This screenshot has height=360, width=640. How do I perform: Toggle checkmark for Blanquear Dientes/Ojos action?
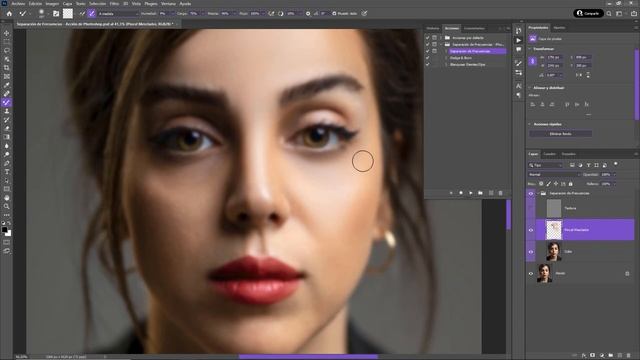[x=427, y=64]
